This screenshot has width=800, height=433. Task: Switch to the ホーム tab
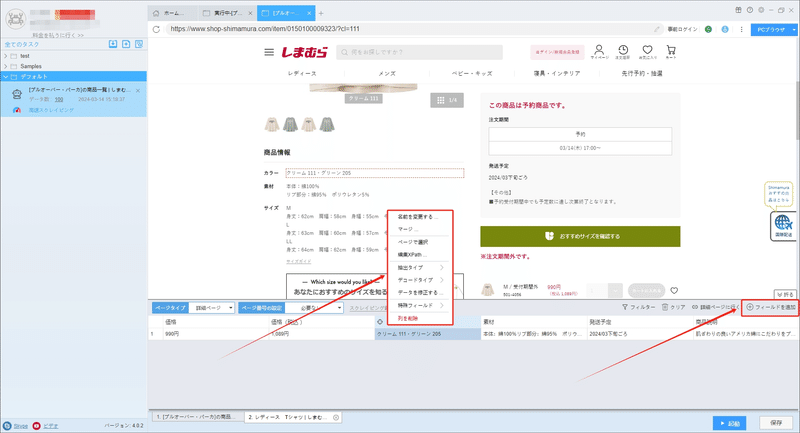pos(171,13)
